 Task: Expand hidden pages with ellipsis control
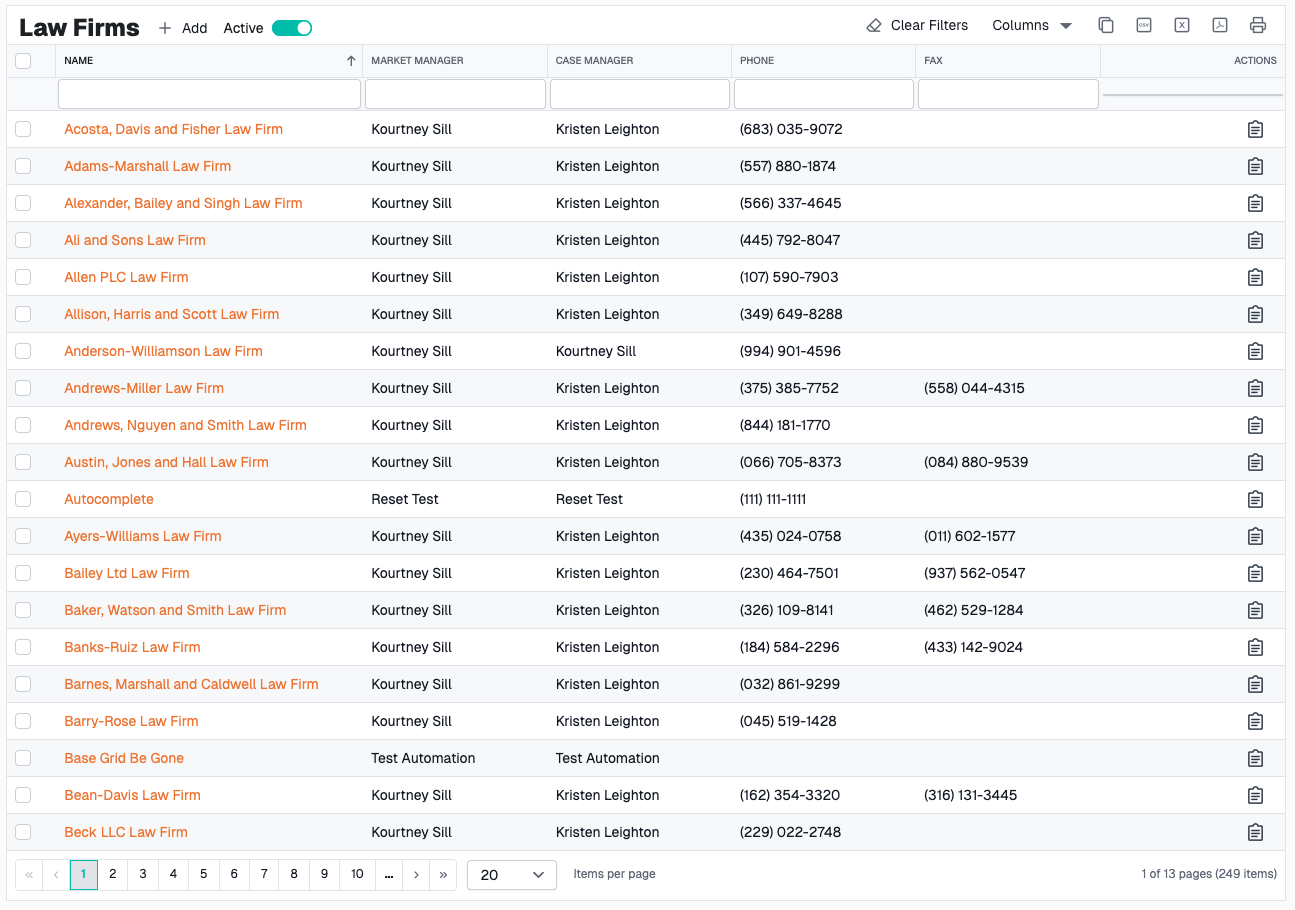coord(388,874)
